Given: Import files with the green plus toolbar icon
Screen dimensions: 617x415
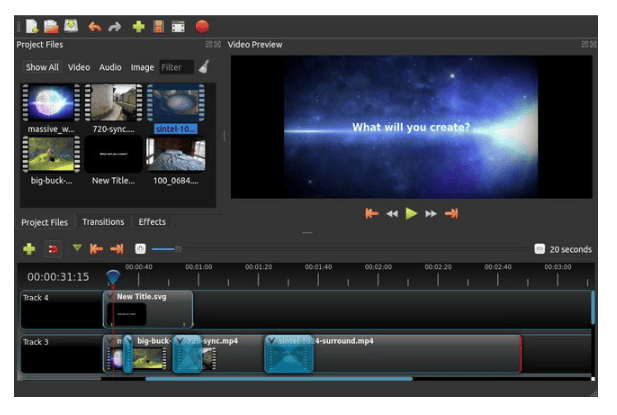Looking at the screenshot, I should pyautogui.click(x=139, y=27).
